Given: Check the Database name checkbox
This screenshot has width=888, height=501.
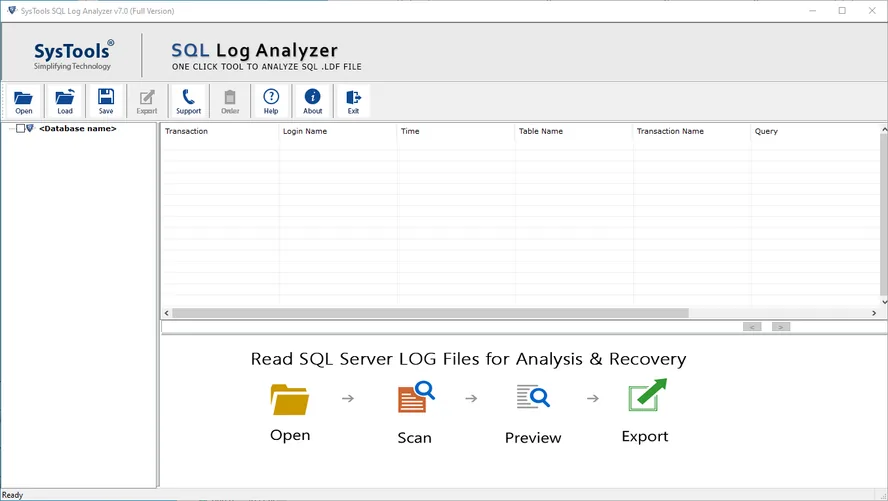Looking at the screenshot, I should point(20,129).
